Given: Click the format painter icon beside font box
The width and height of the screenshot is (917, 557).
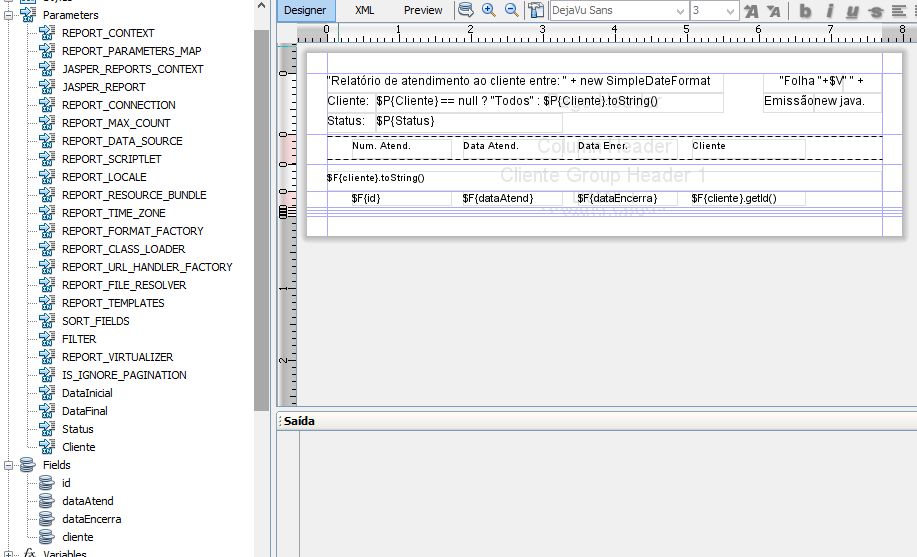Looking at the screenshot, I should point(536,10).
